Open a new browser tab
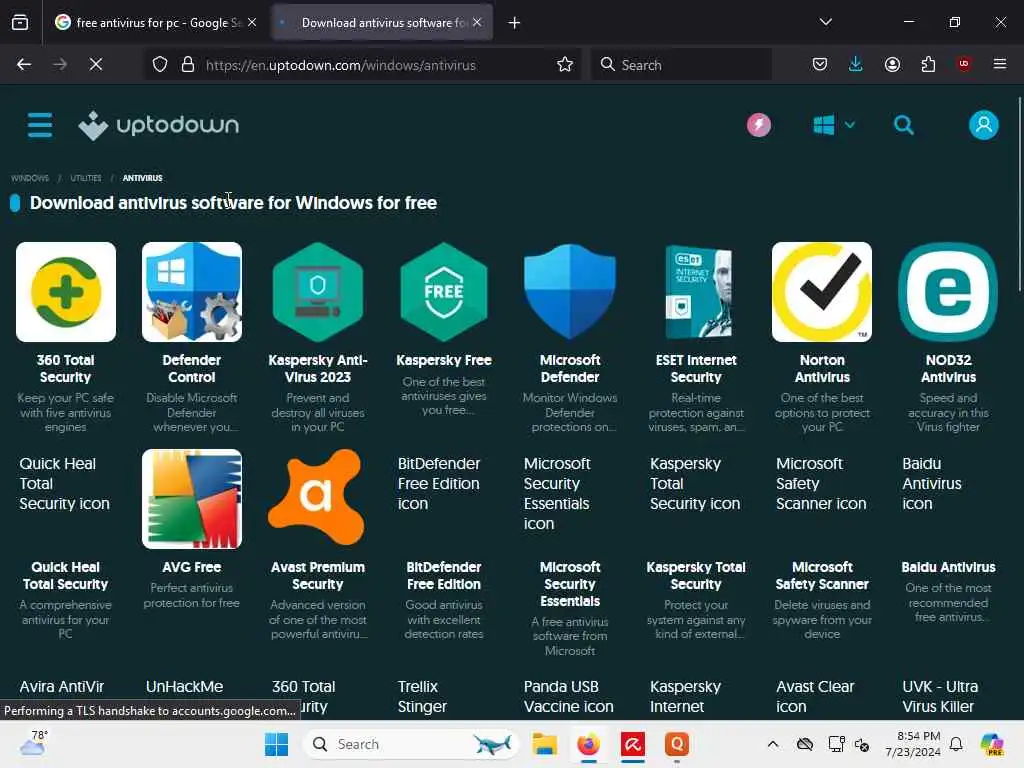The height and width of the screenshot is (768, 1024). pos(514,23)
